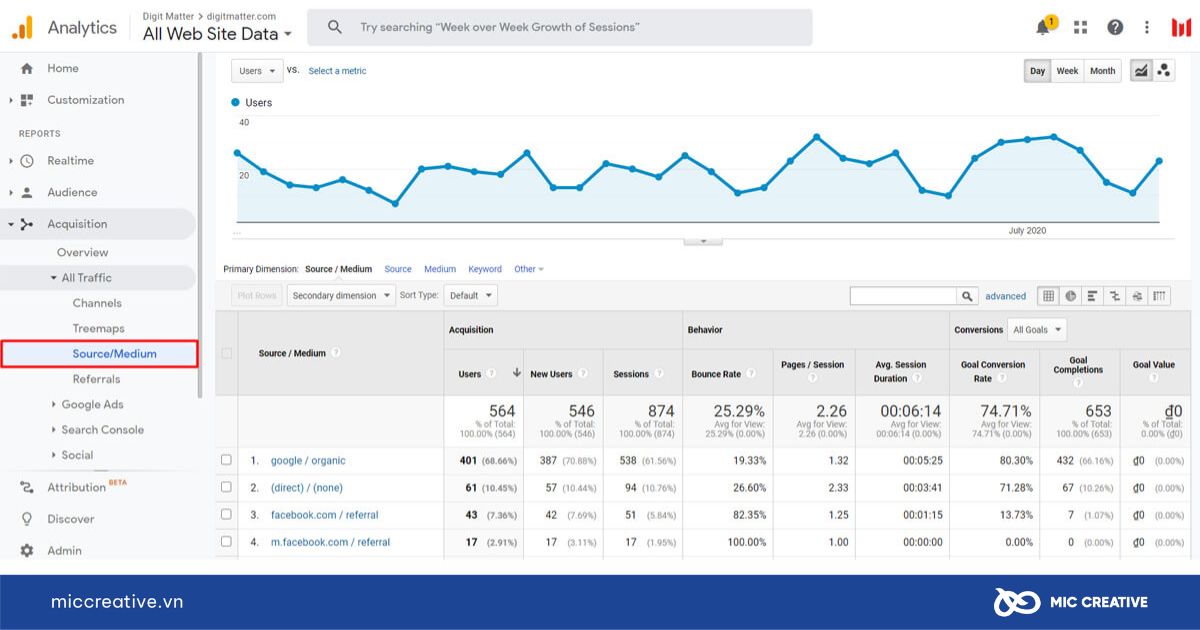Open the Help question mark icon
Image resolution: width=1200 pixels, height=630 pixels.
coord(1115,27)
